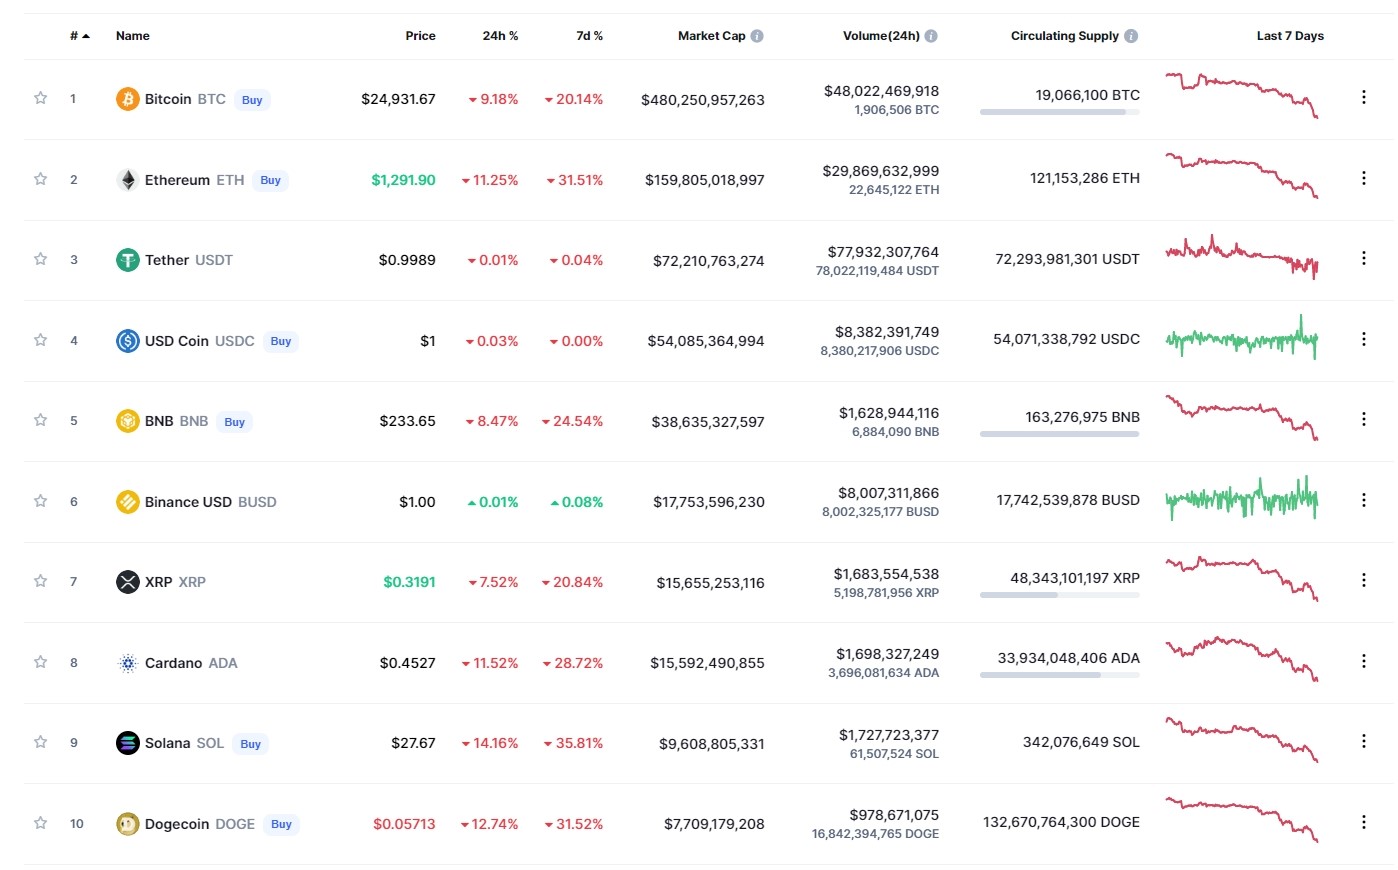Open Dogecoin 7-day sparkline chart
This screenshot has width=1398, height=870.
coord(1242,819)
